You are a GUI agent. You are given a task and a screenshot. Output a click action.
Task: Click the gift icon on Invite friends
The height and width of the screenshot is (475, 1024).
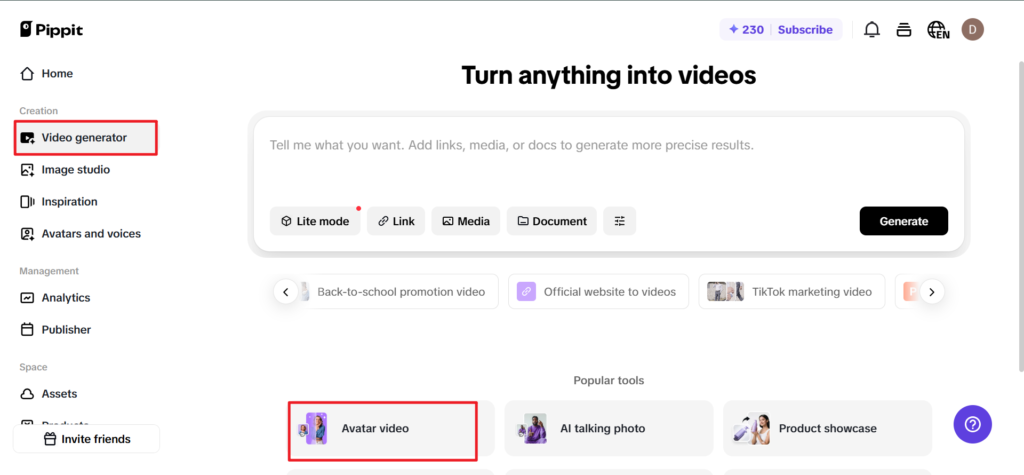click(50, 439)
